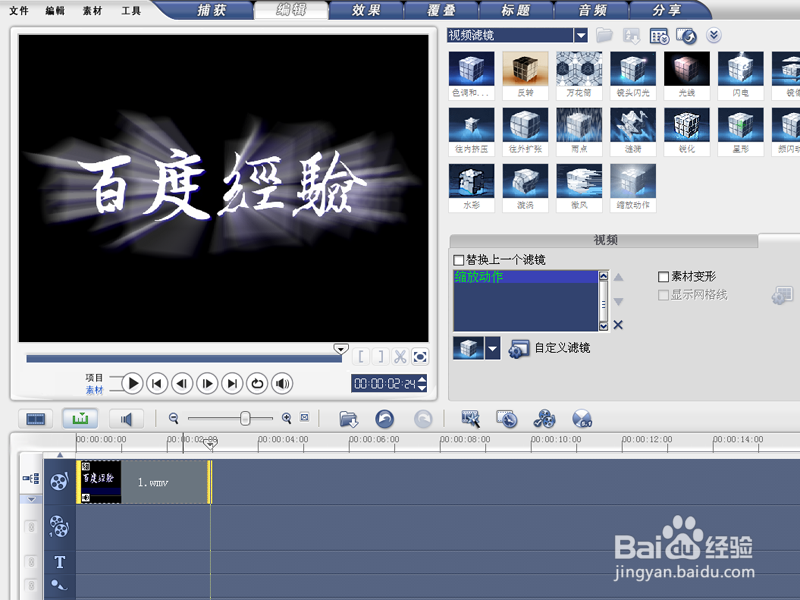Delete the applied filter with X icon
Image resolution: width=800 pixels, height=600 pixels.
click(x=618, y=324)
